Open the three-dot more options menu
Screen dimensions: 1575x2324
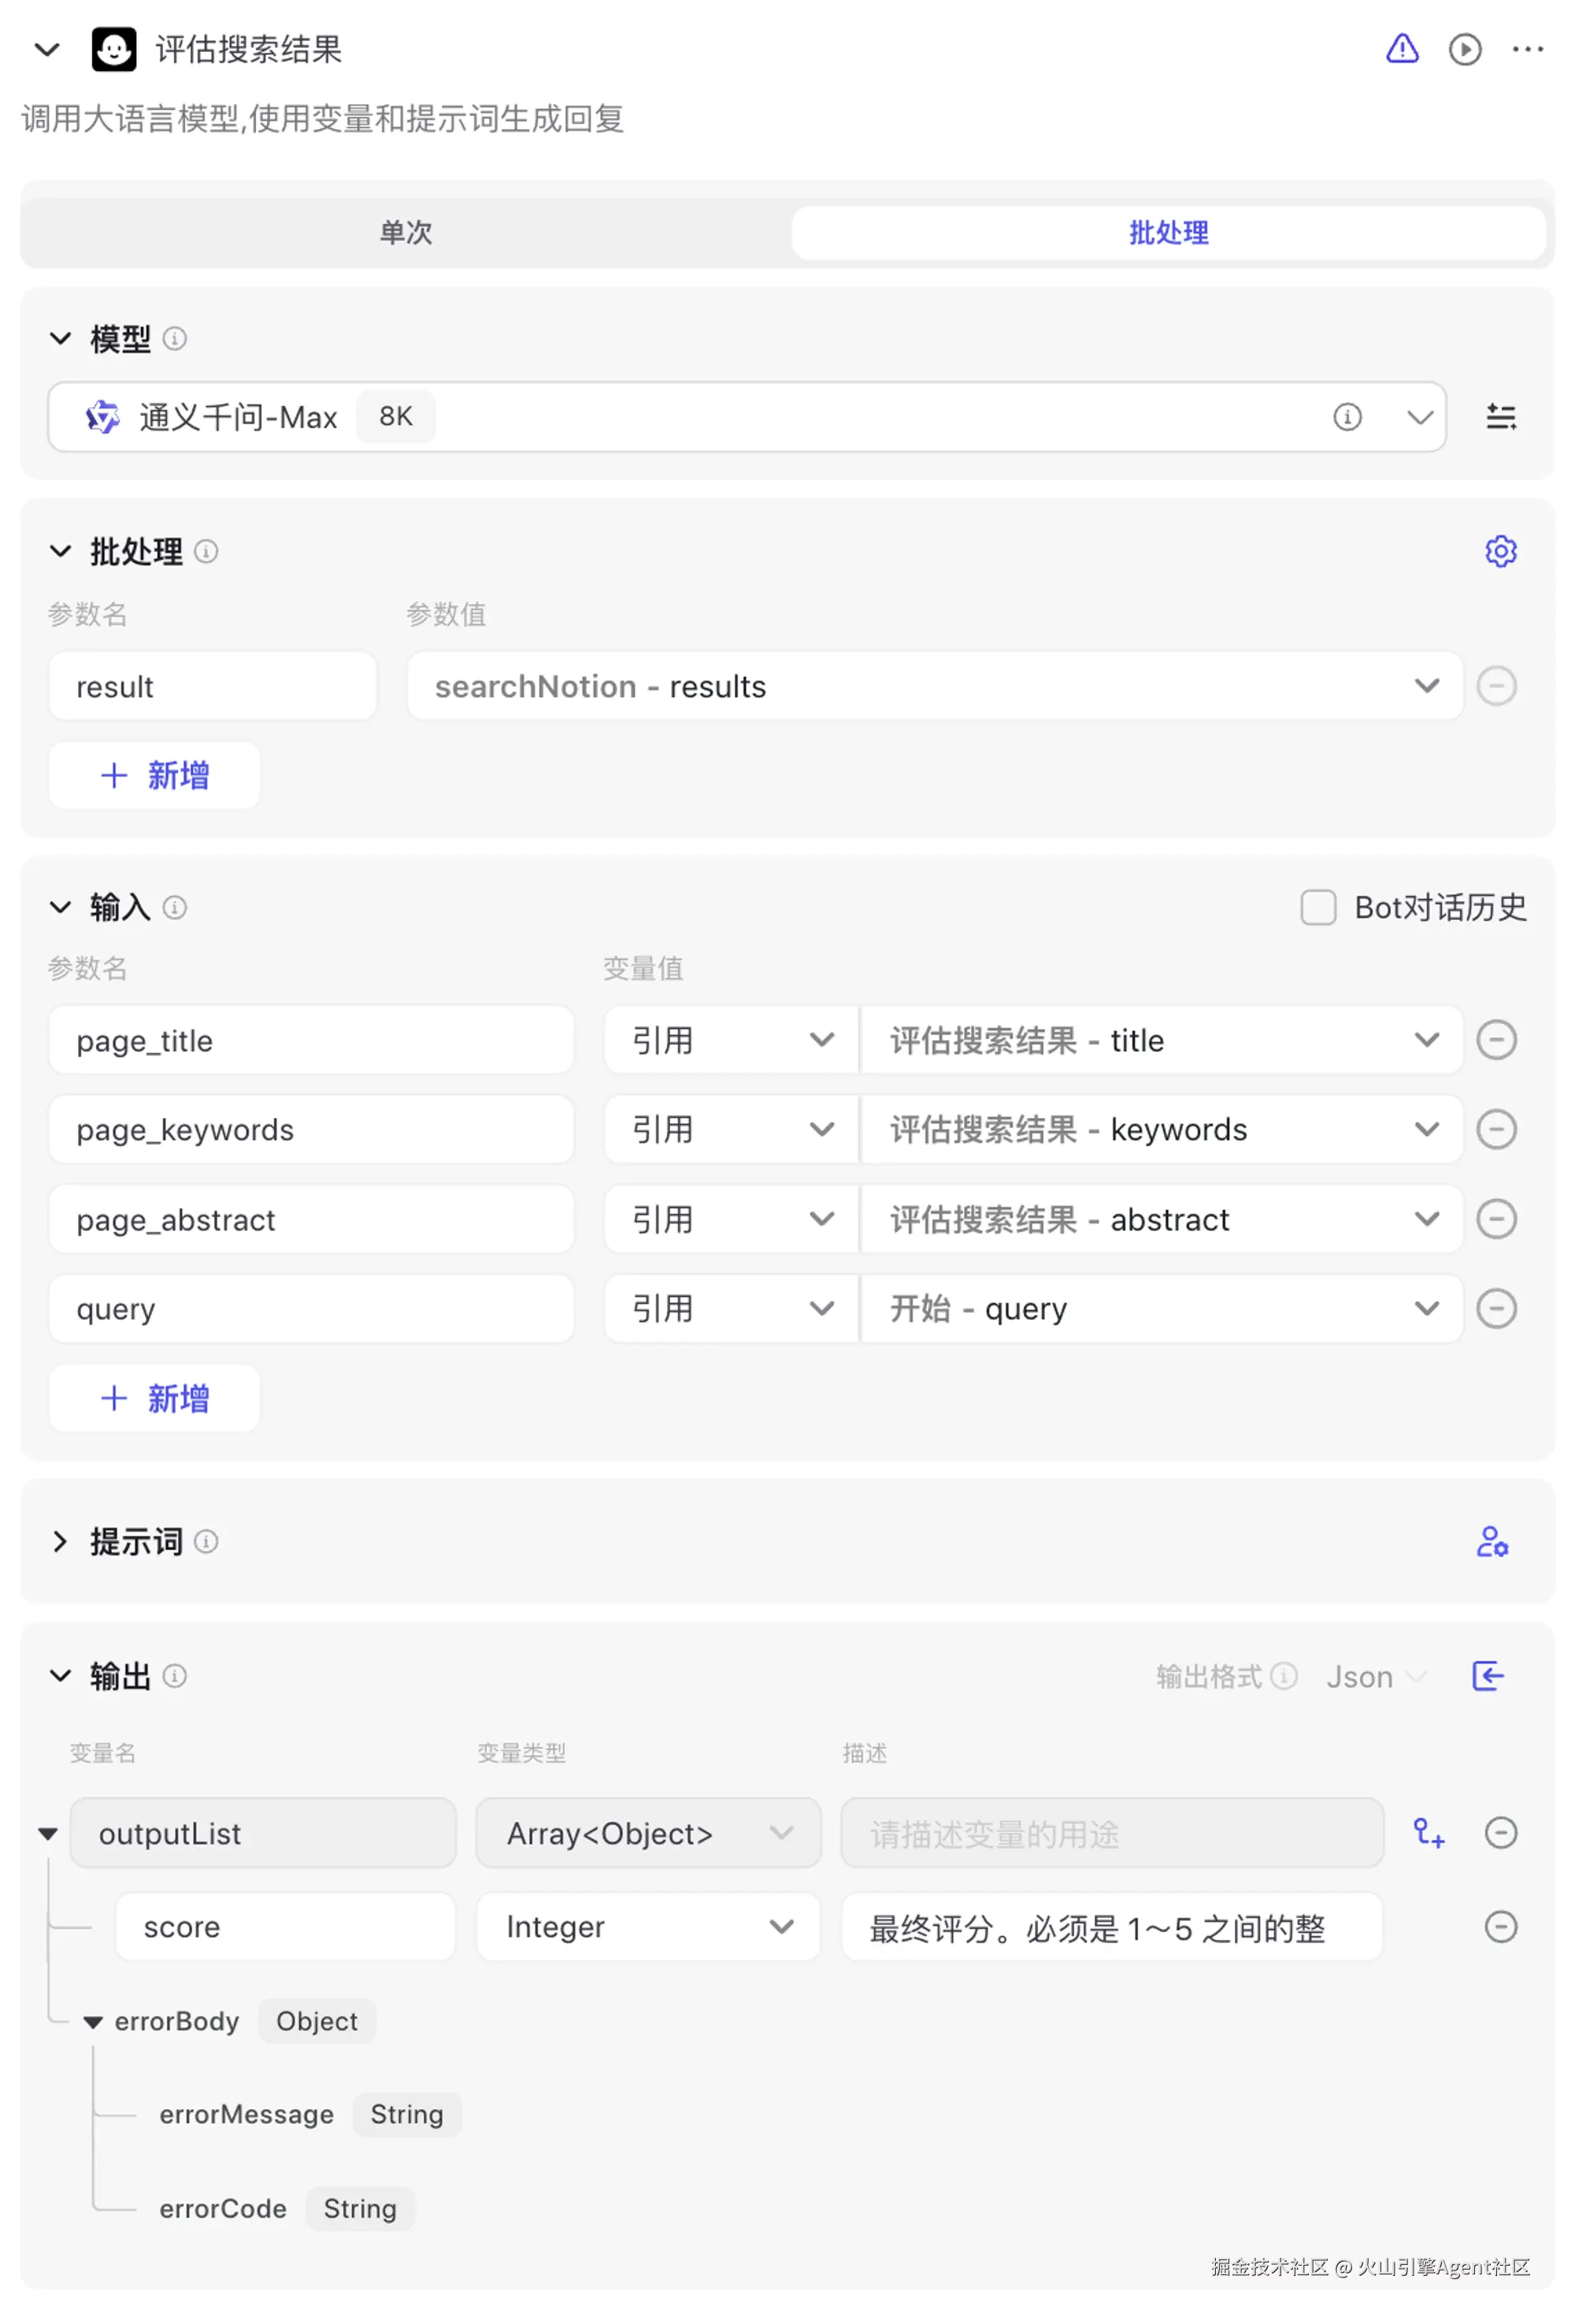point(1527,49)
